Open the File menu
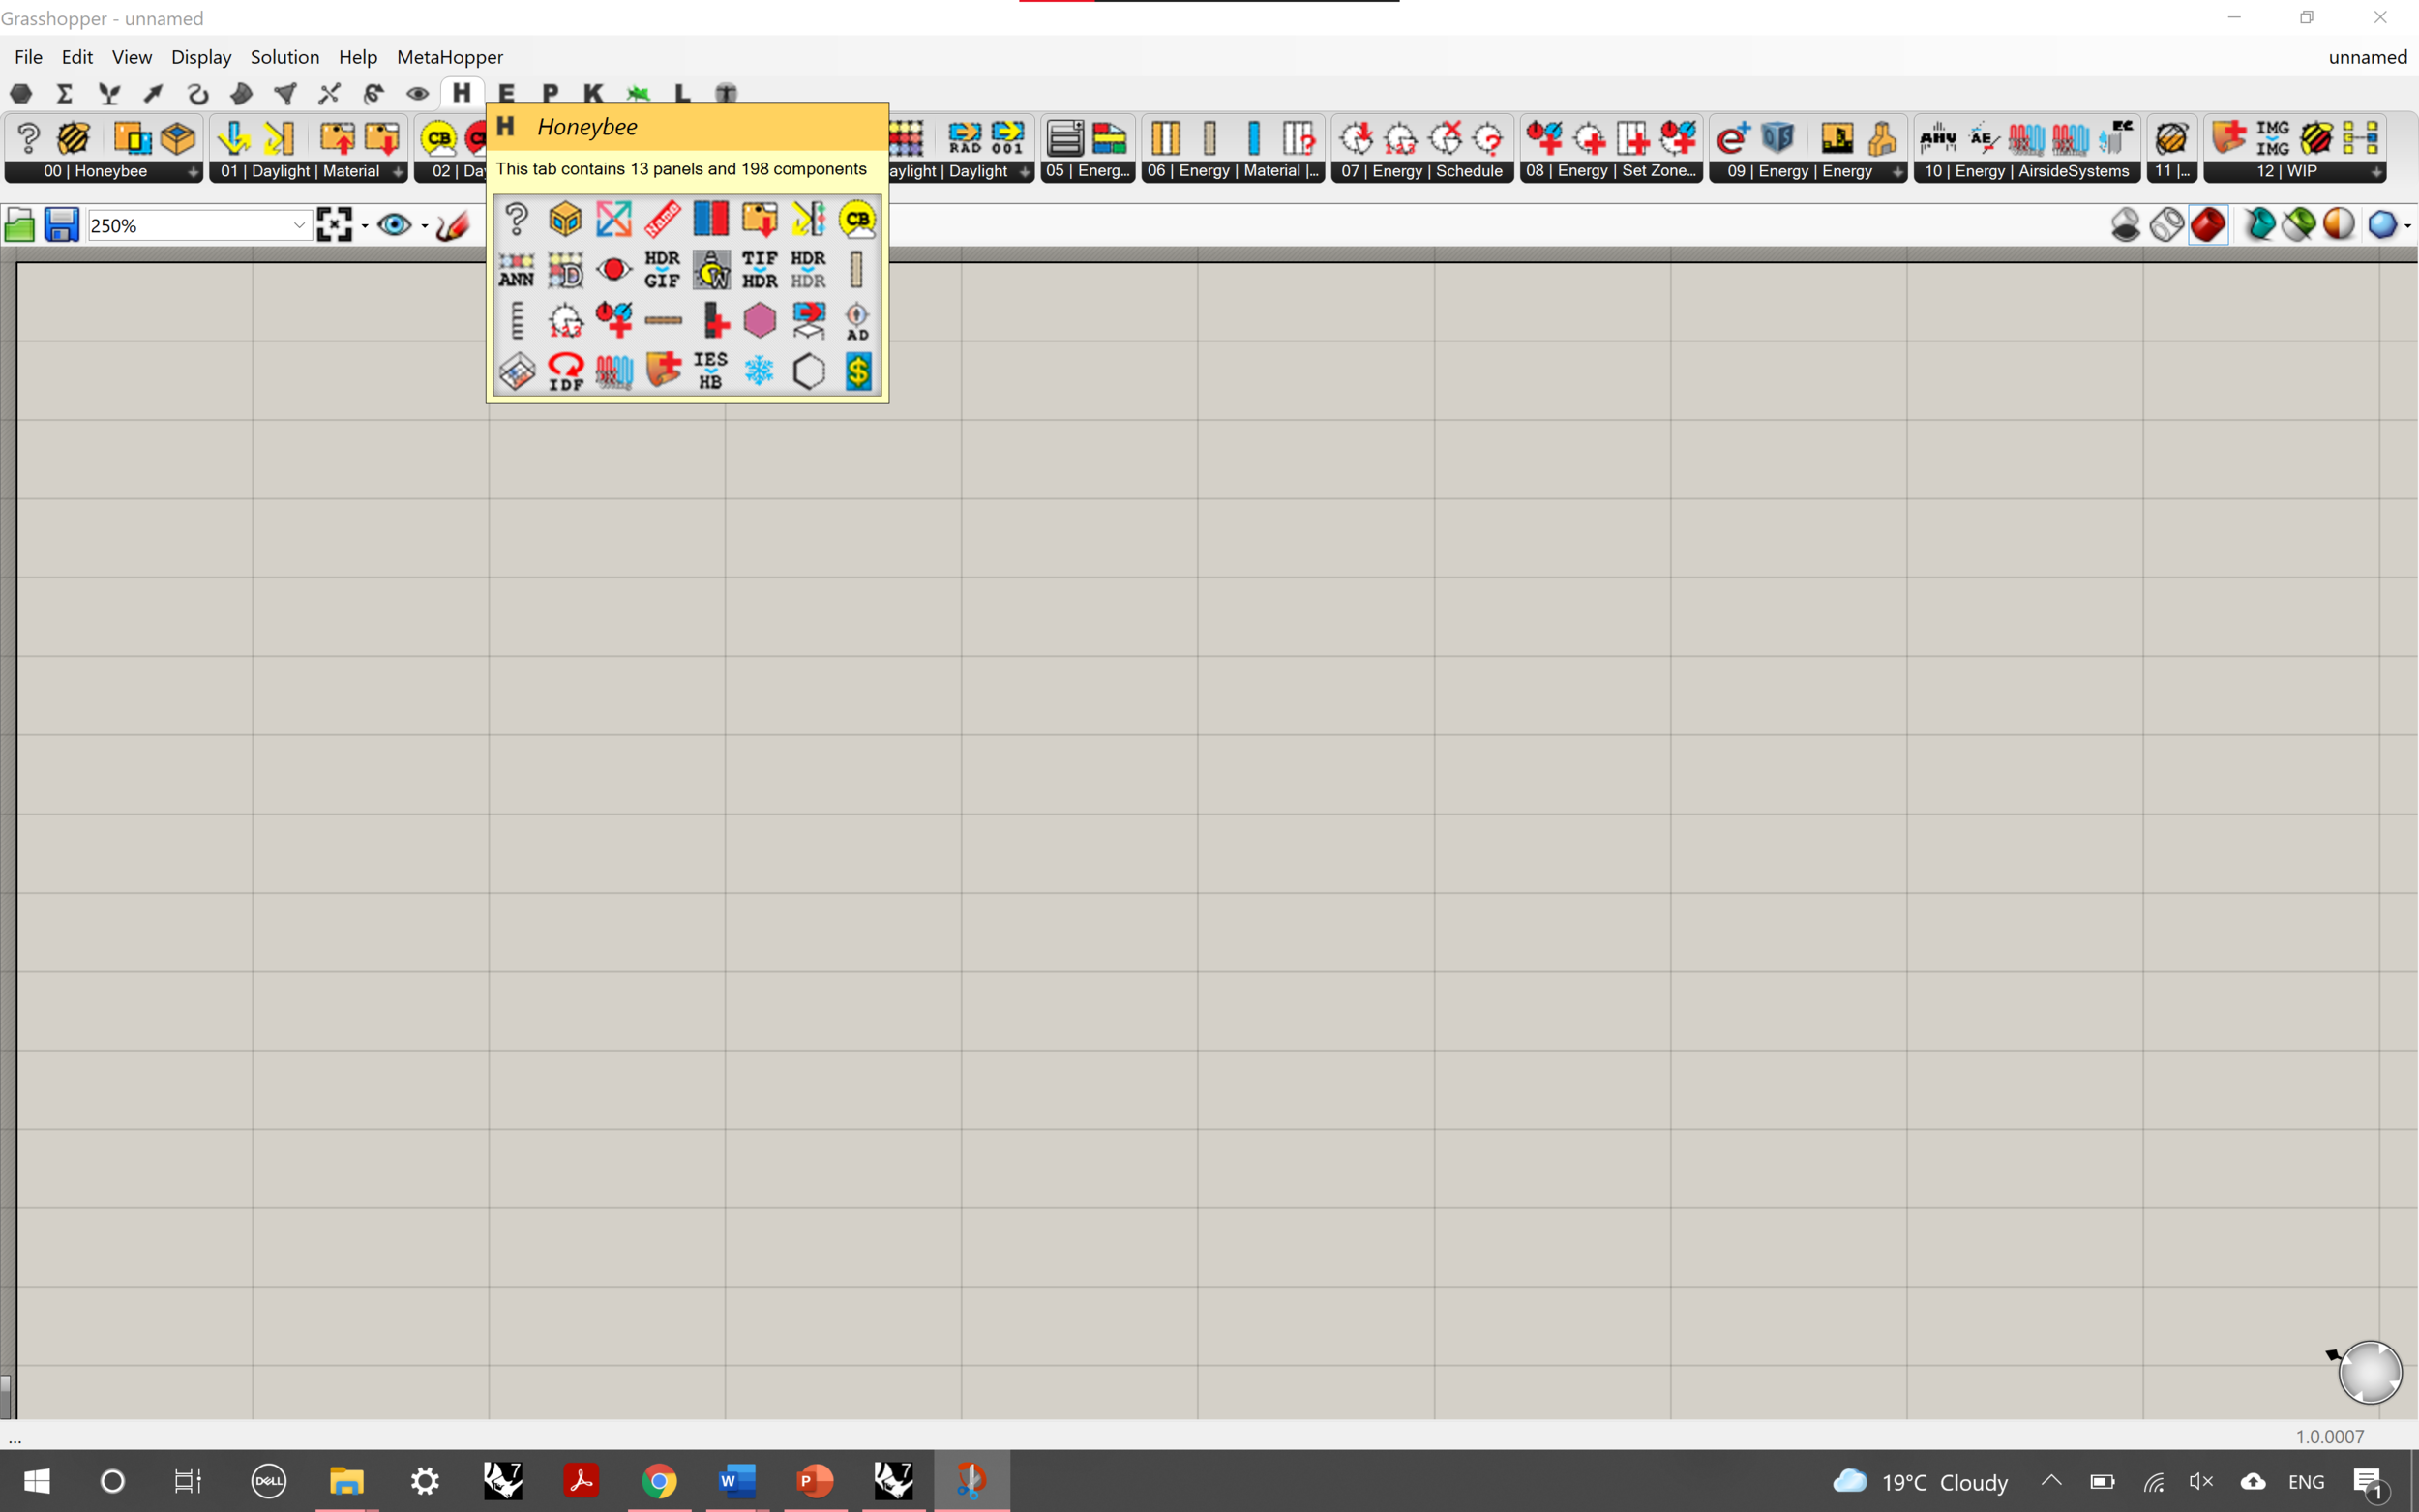 (x=28, y=57)
